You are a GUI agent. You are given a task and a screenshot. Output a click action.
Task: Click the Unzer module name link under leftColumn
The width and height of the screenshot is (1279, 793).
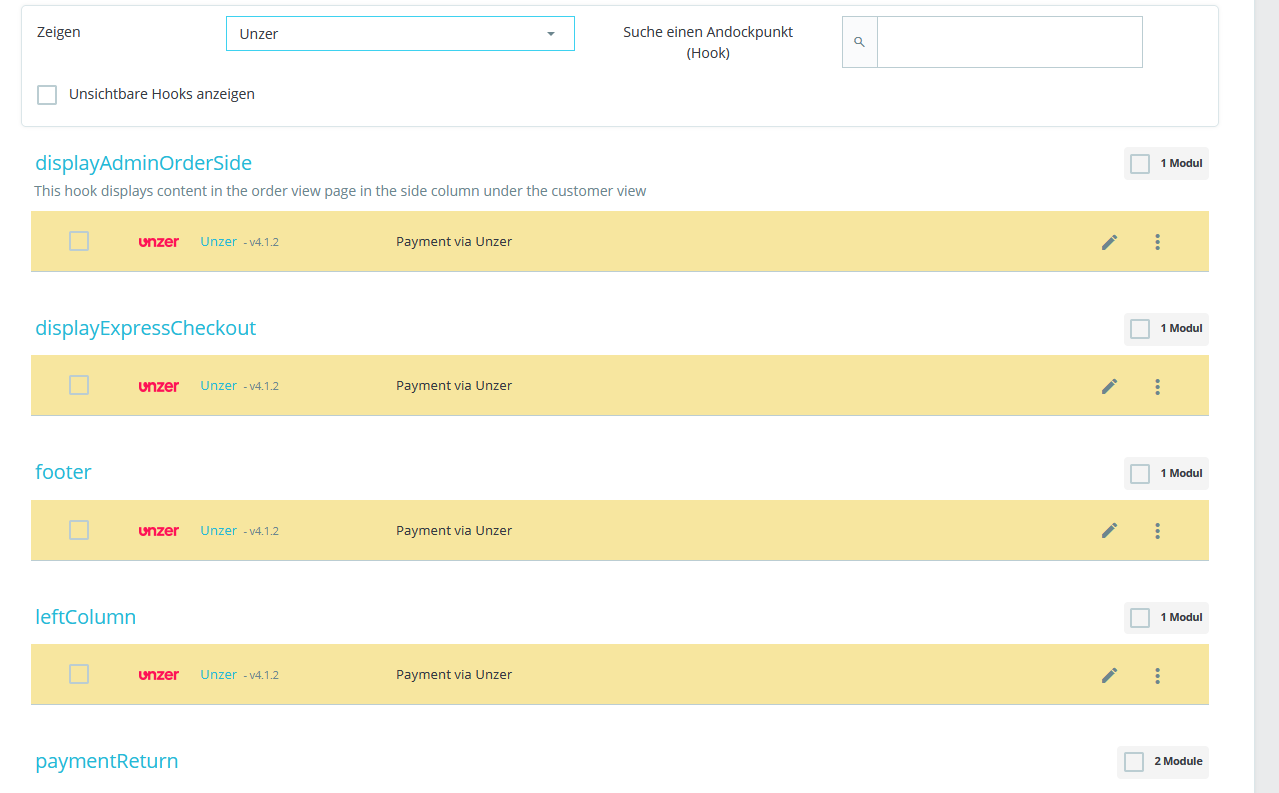point(219,674)
